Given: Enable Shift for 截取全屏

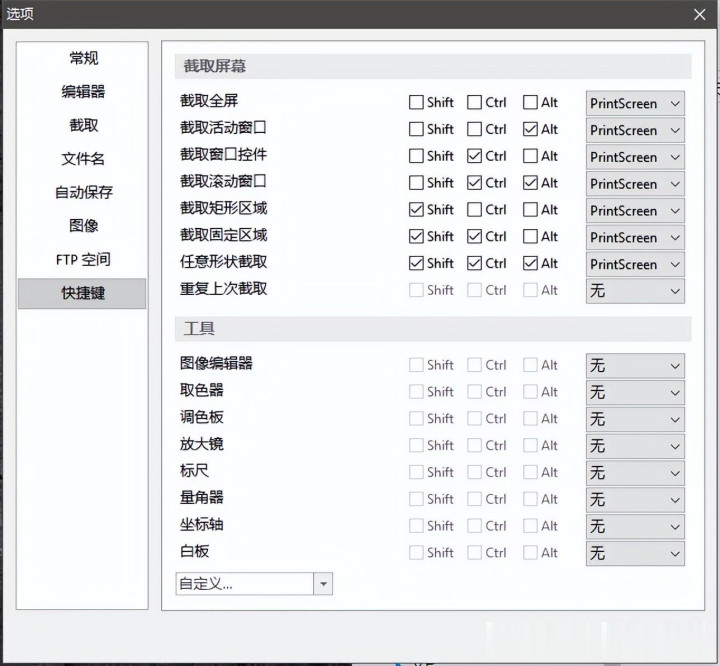Looking at the screenshot, I should pos(416,102).
